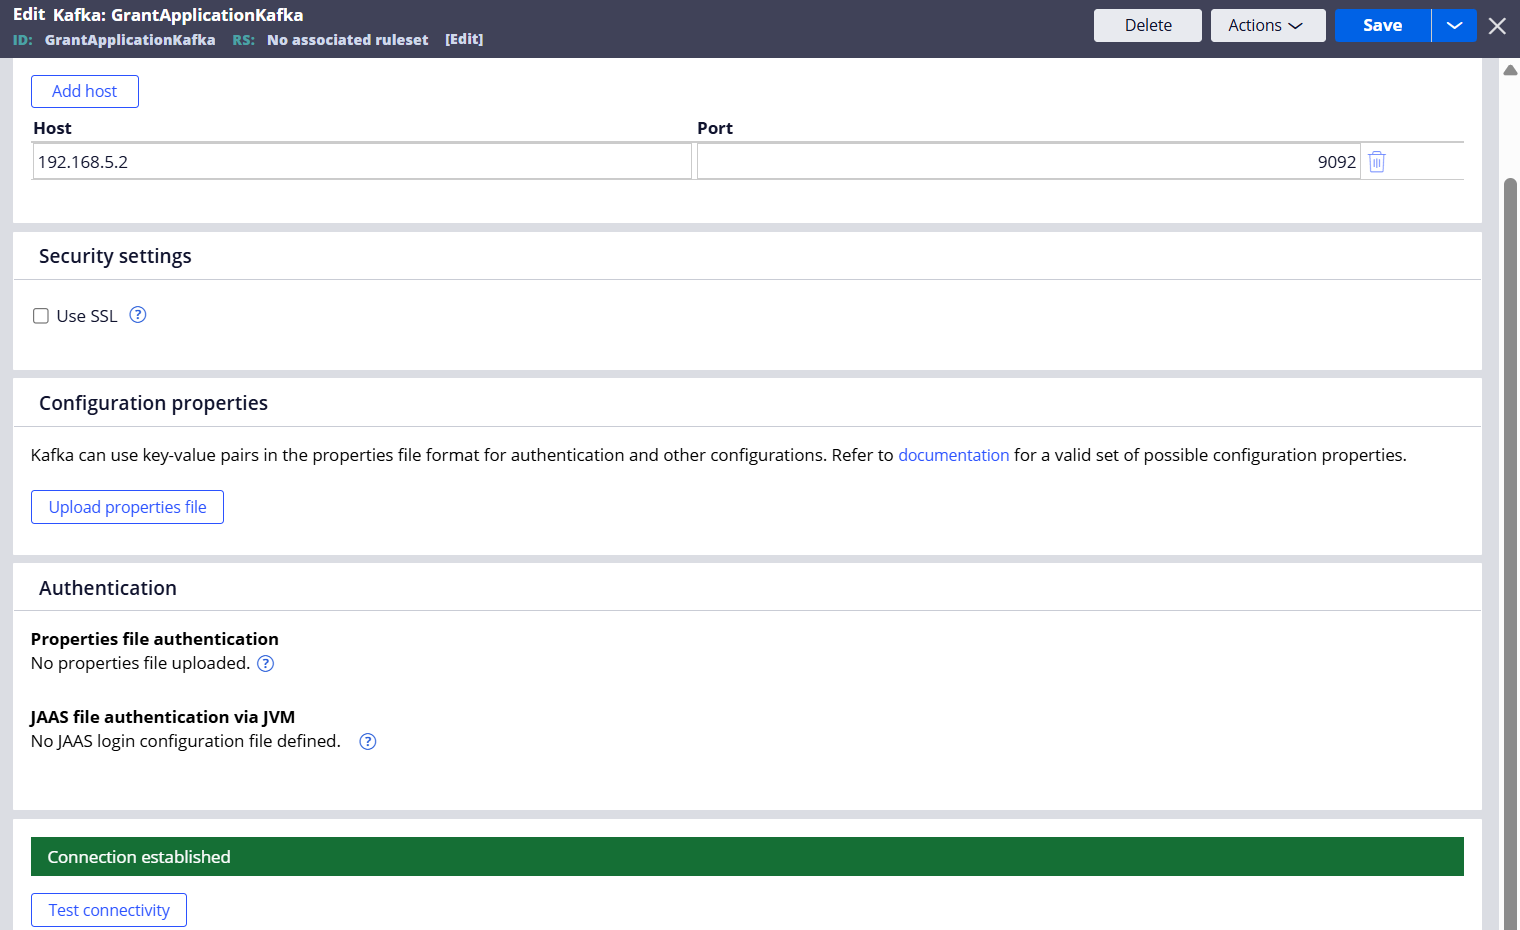The image size is (1520, 930).
Task: Click the Authentication section heading
Action: 108,588
